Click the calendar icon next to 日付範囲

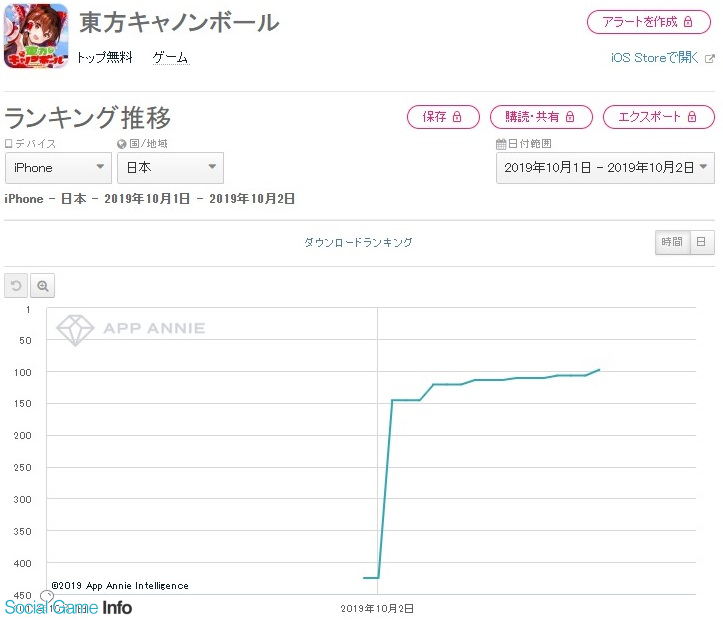pos(501,144)
